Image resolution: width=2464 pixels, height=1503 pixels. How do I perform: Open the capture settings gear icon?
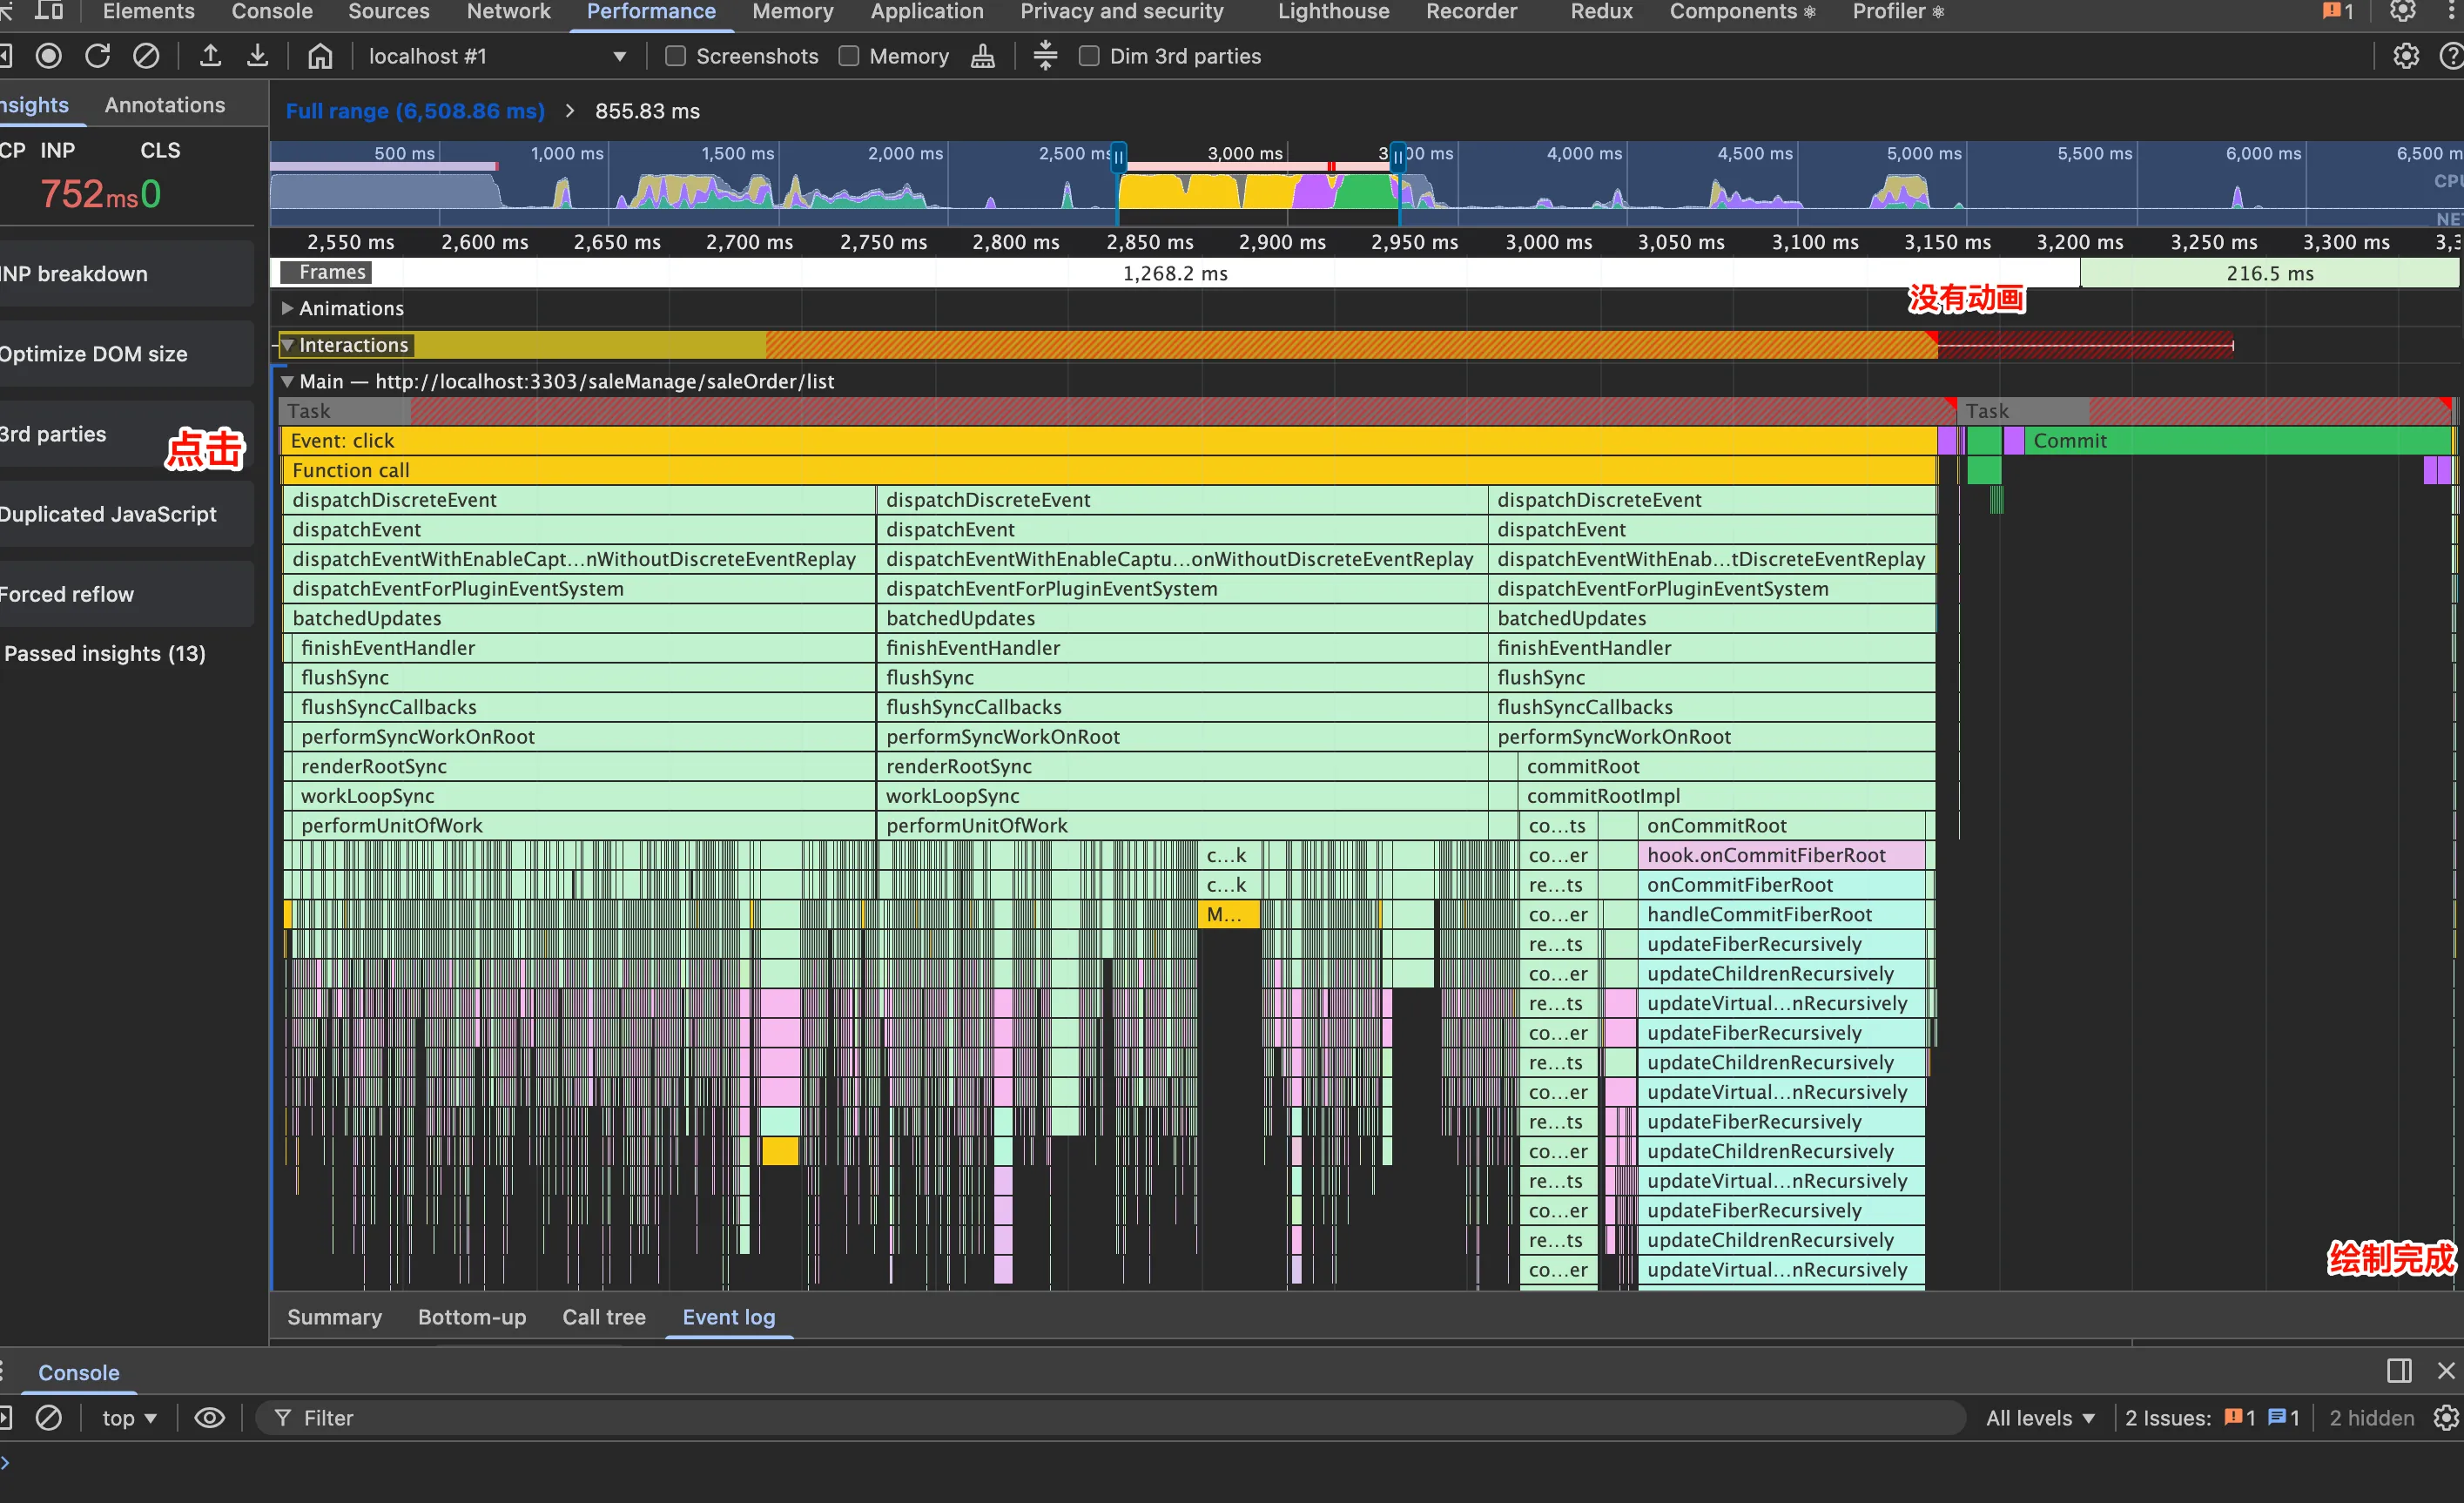coord(2405,56)
